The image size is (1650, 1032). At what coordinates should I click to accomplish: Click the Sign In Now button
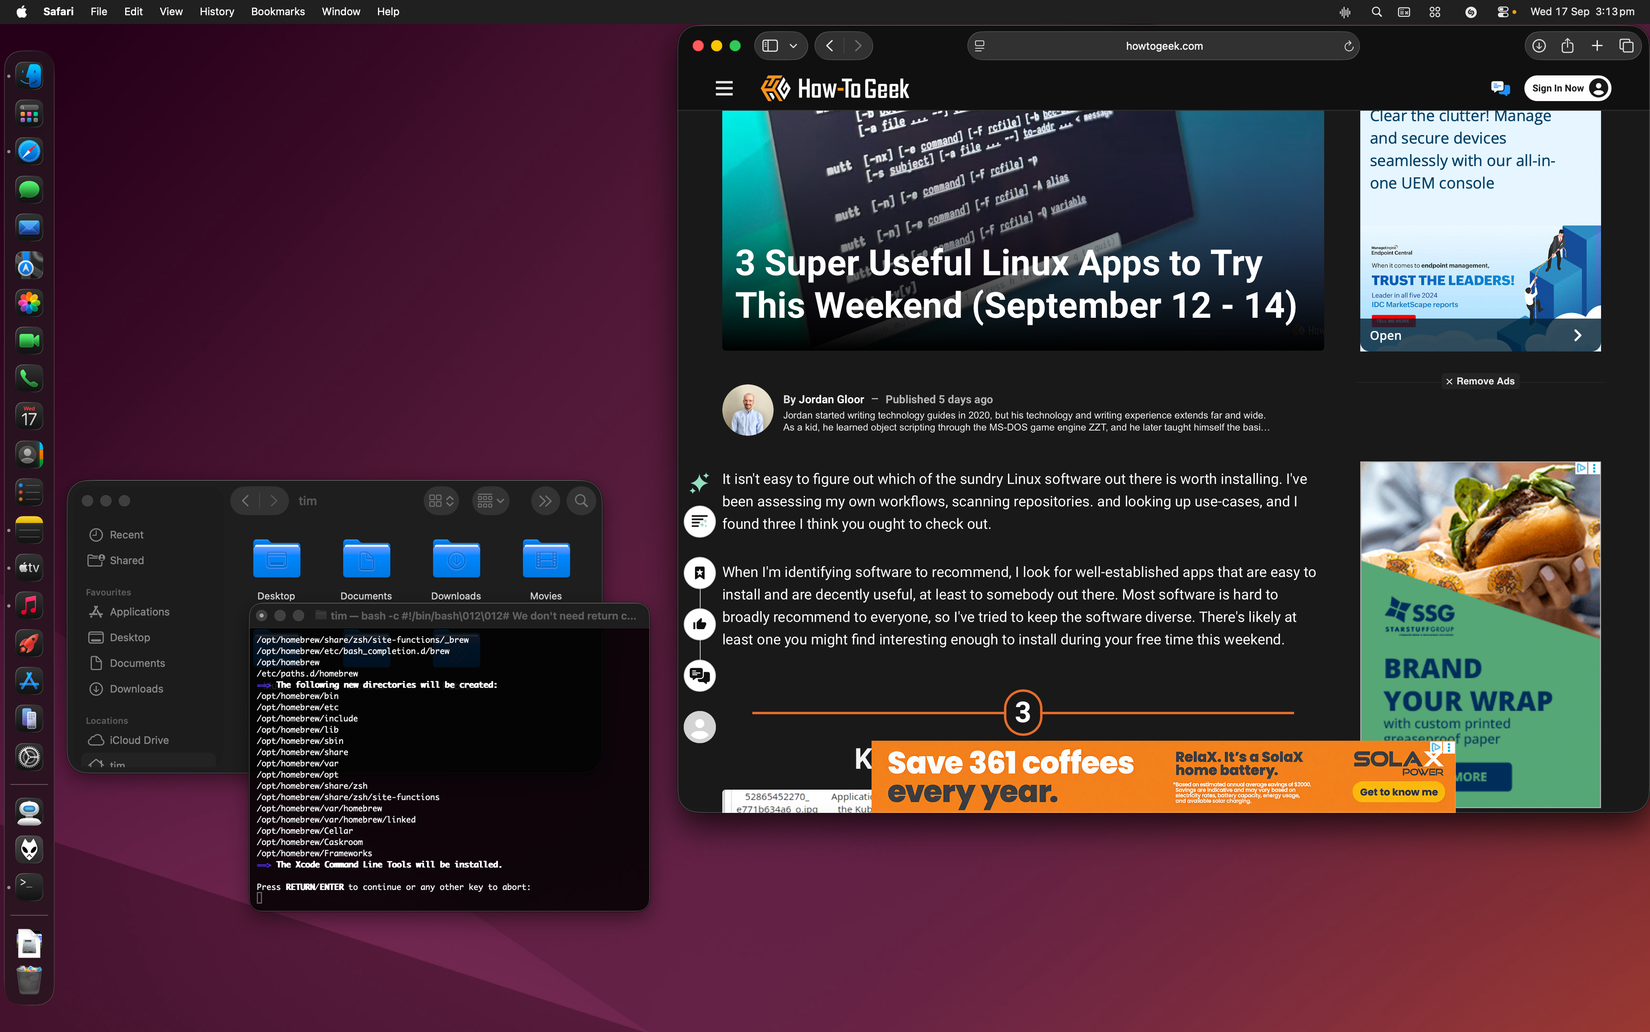click(x=1567, y=88)
